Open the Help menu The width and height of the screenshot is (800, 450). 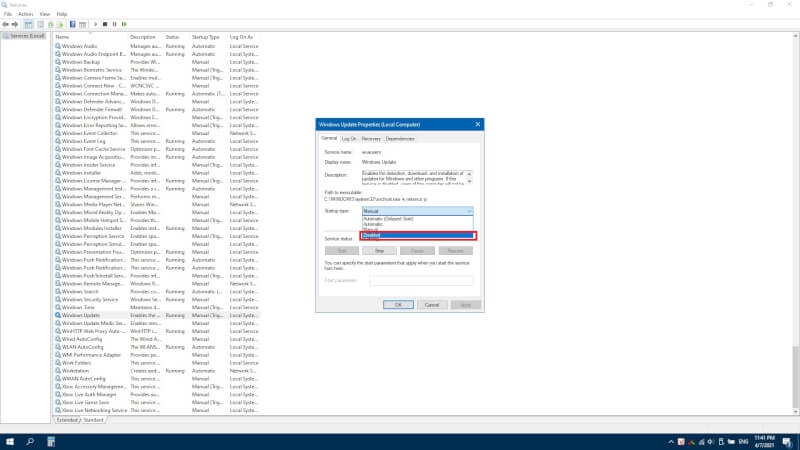tap(62, 14)
